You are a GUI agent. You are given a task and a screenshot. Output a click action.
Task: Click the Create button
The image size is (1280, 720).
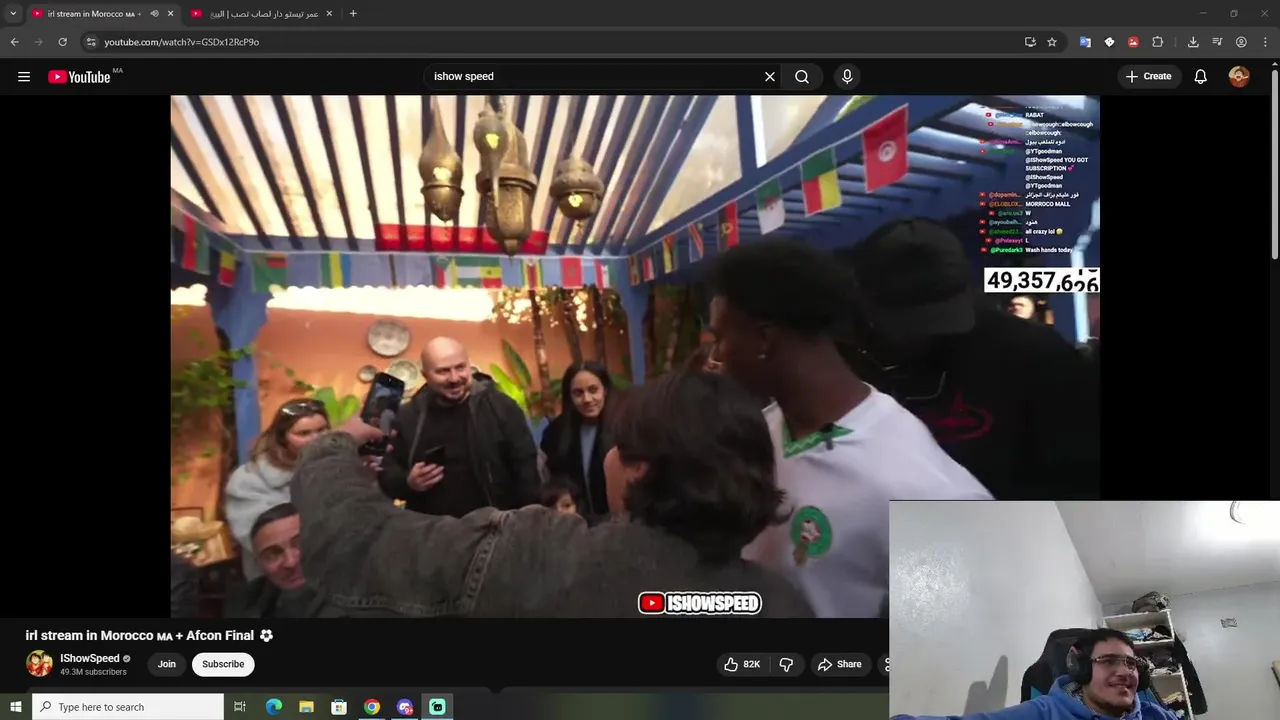tap(1148, 76)
